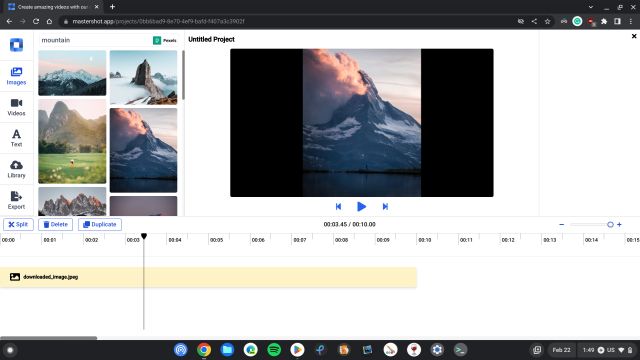Click the browser address bar URL
The width and height of the screenshot is (640, 360).
pyautogui.click(x=158, y=21)
